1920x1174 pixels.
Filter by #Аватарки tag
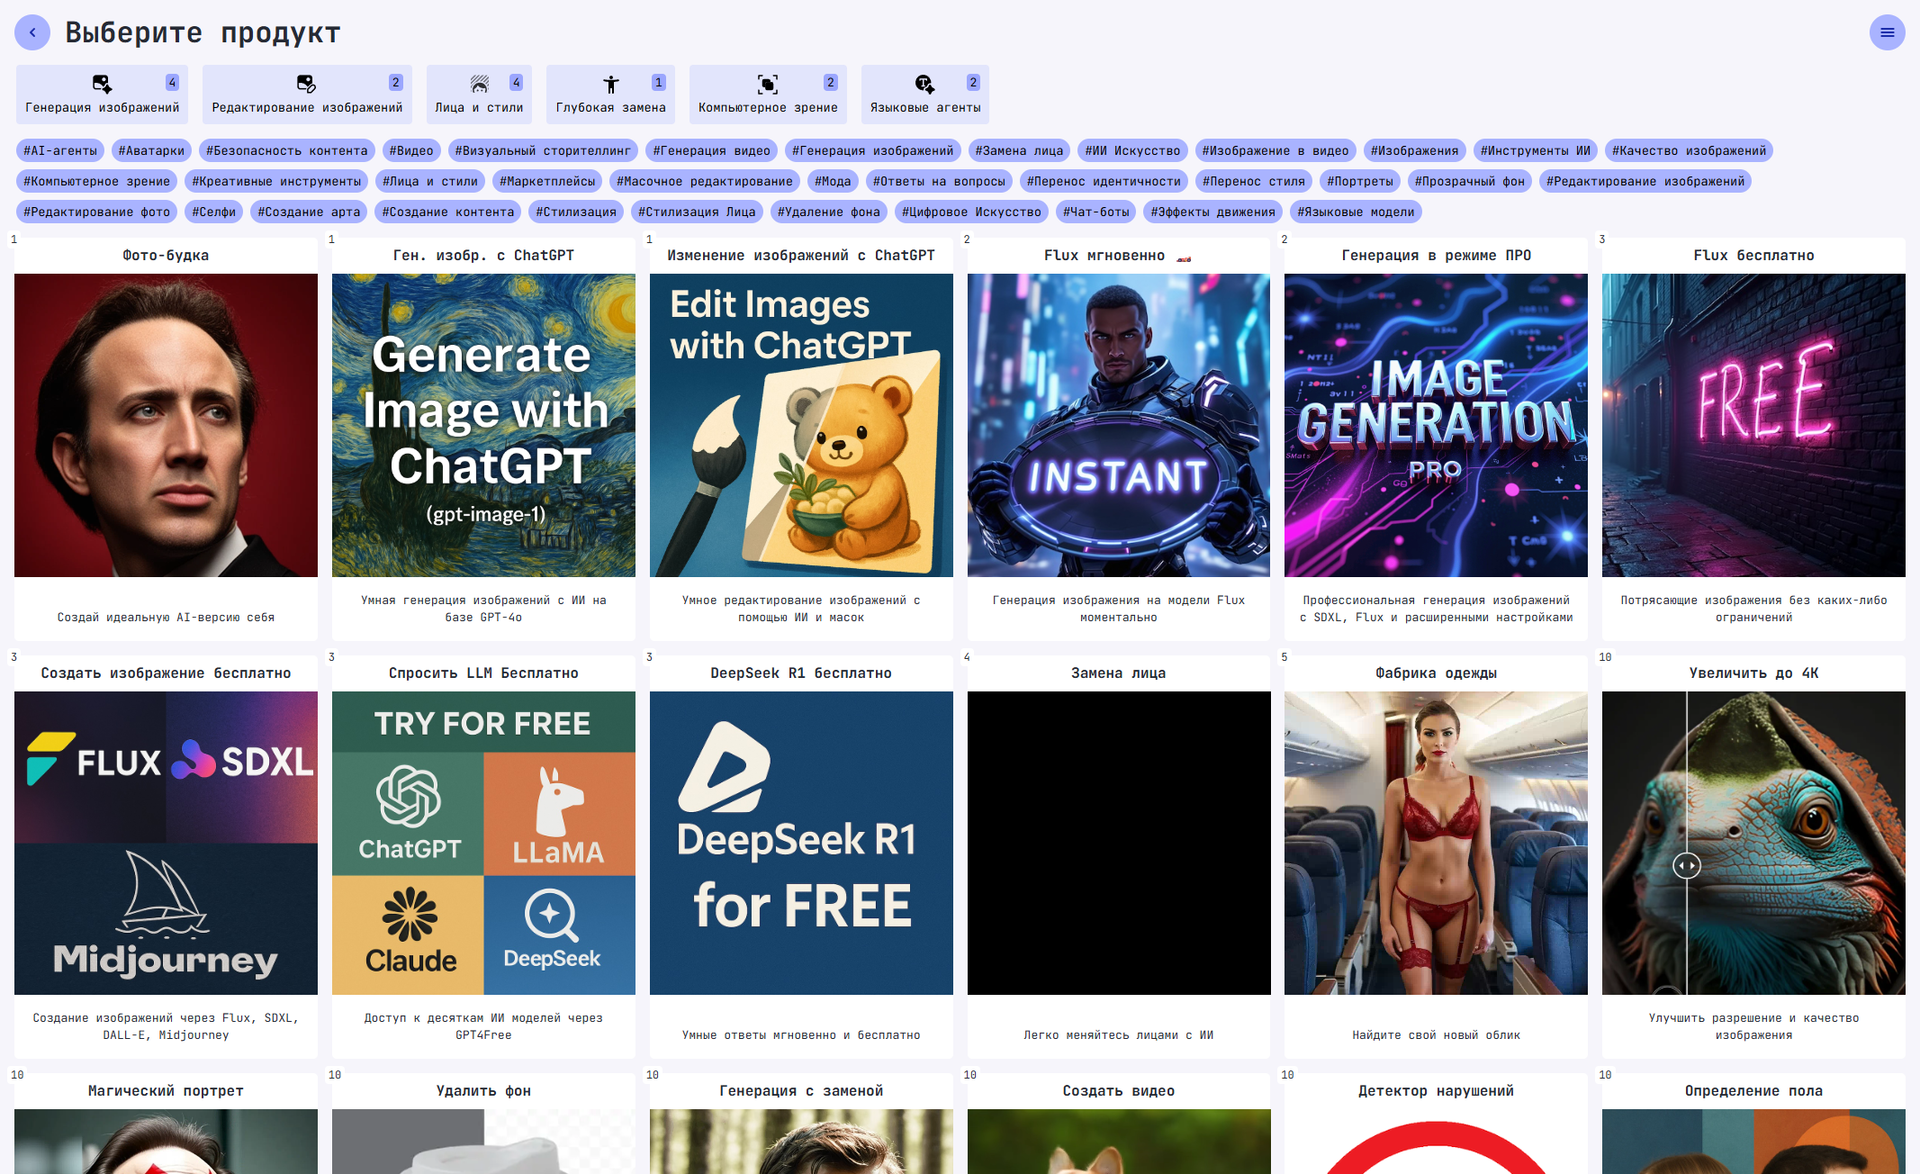[152, 151]
